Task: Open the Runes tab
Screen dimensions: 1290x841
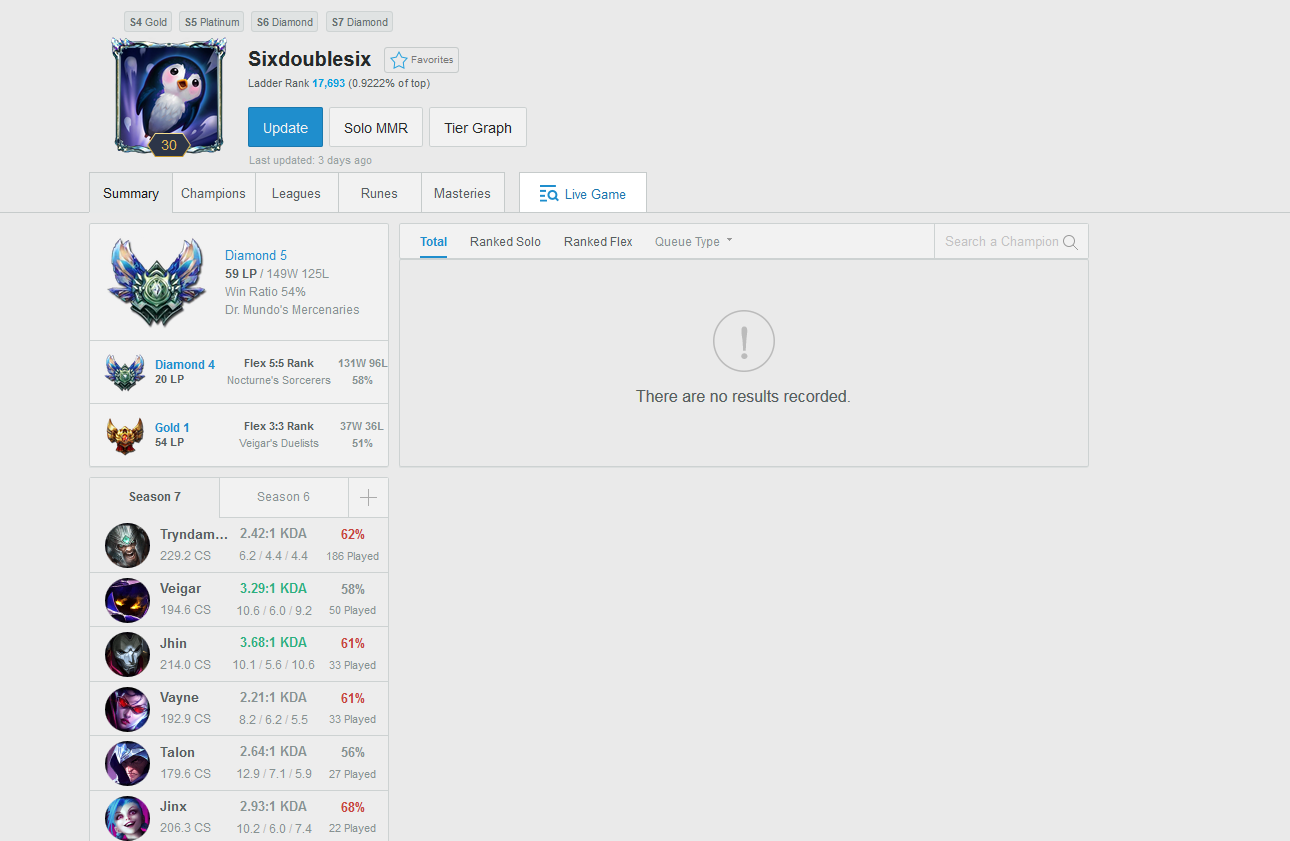Action: 379,193
